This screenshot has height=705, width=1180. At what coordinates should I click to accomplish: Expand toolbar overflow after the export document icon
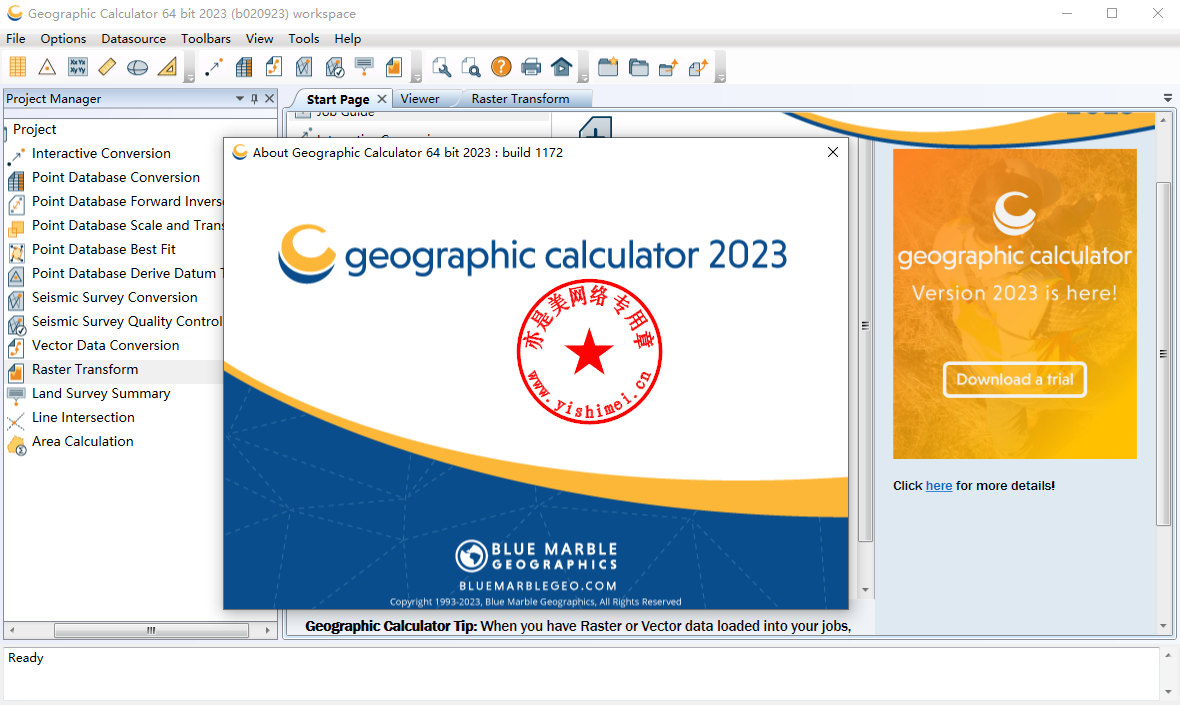(x=720, y=77)
